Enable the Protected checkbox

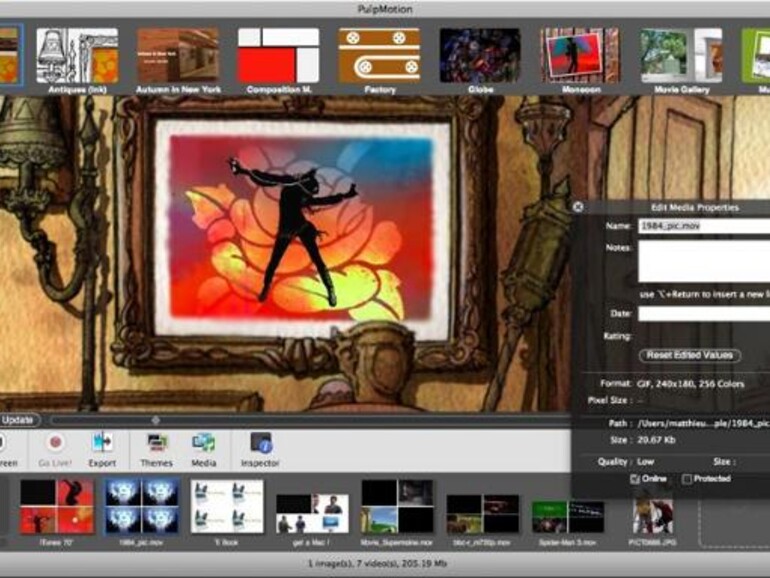[x=687, y=479]
